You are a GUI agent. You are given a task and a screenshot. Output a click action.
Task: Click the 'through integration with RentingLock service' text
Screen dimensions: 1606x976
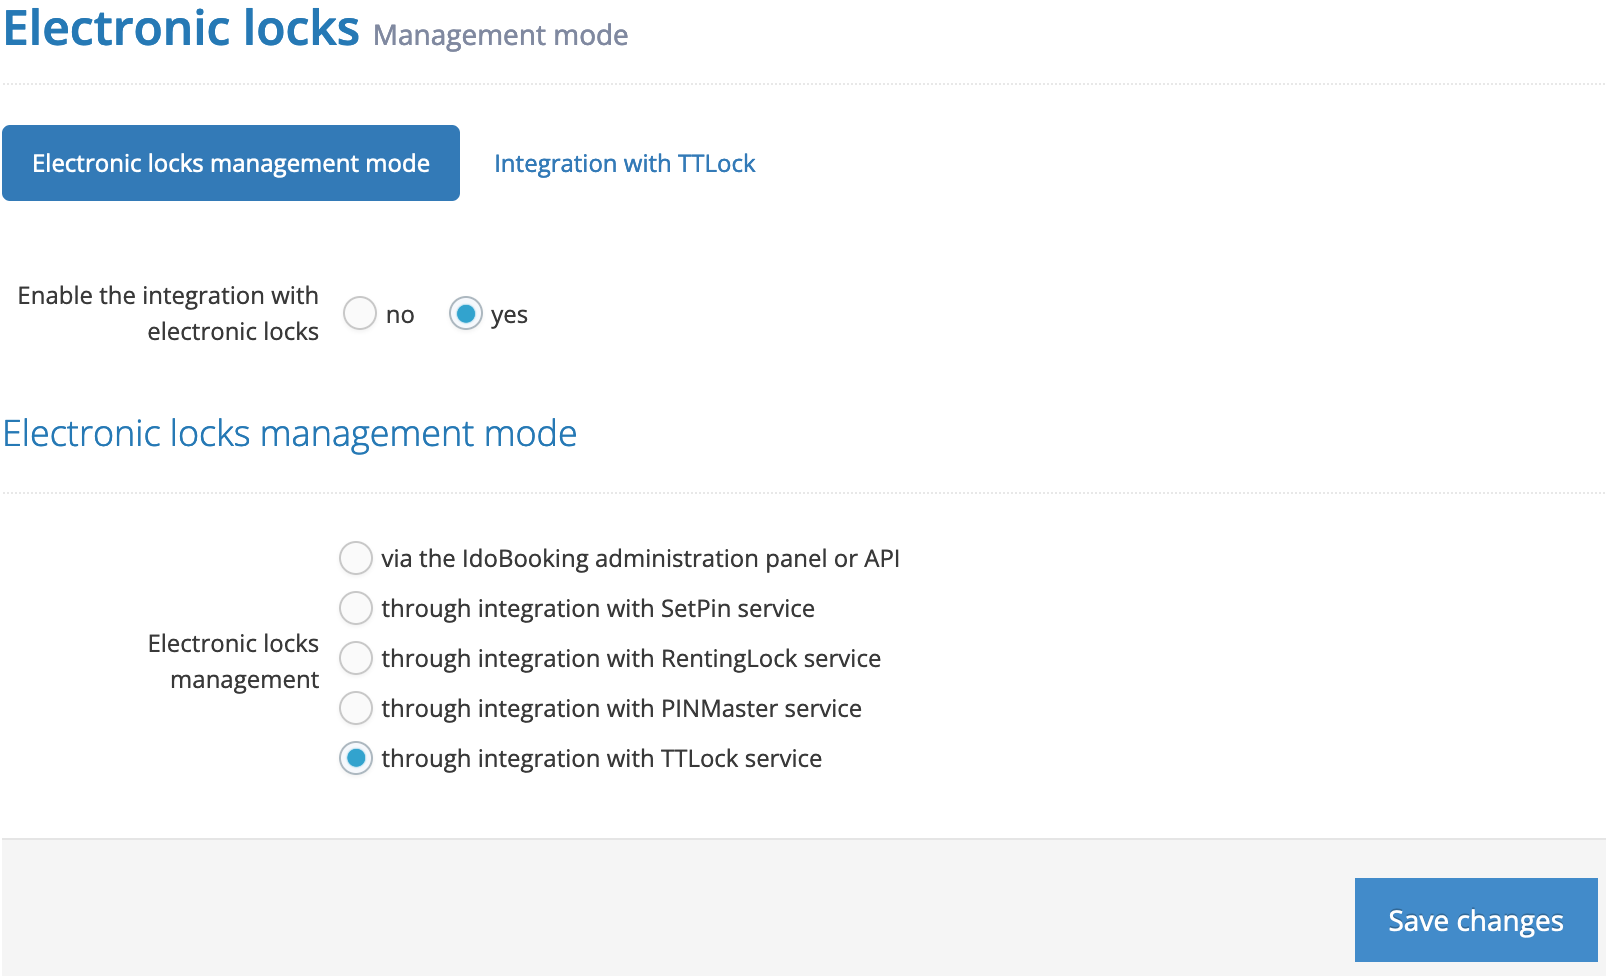tap(630, 658)
